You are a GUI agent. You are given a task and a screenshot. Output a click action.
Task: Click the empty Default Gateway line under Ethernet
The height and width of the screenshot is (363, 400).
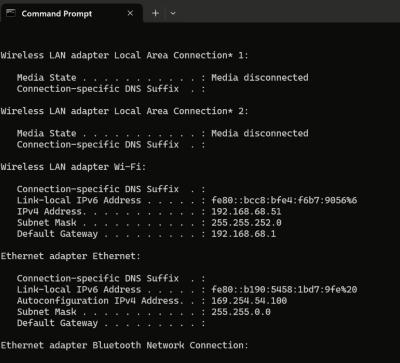click(x=111, y=323)
